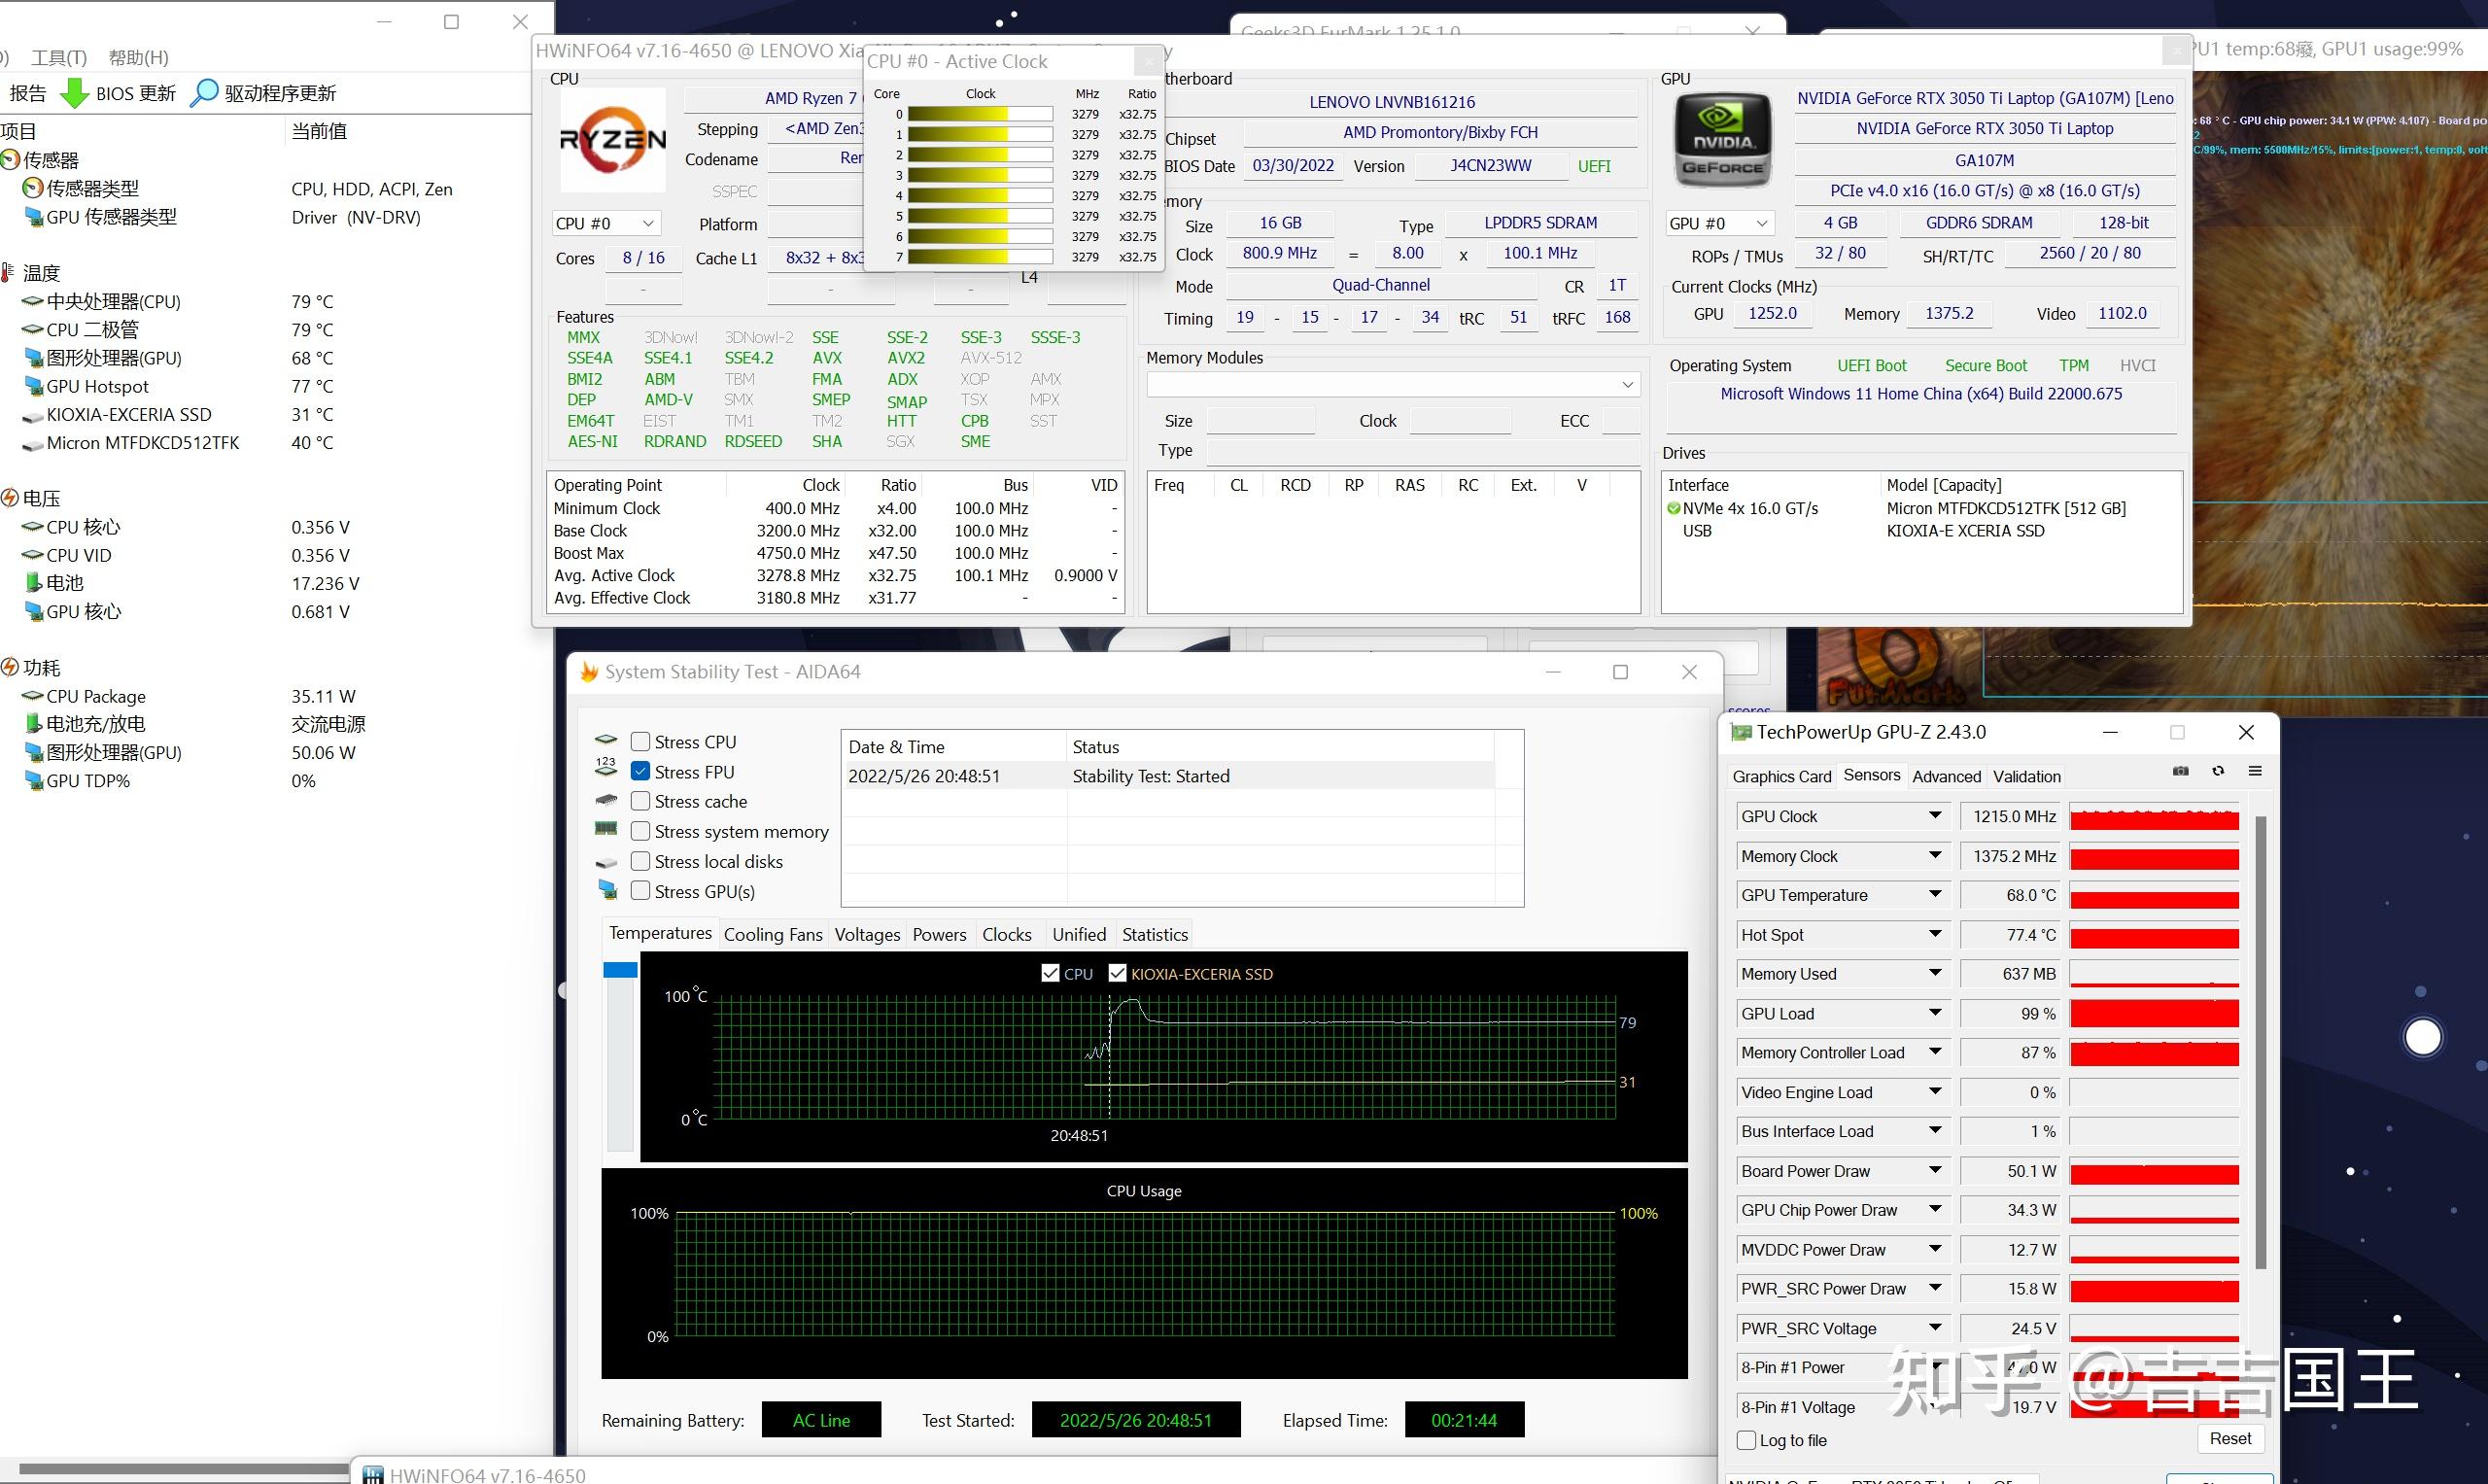Open the GPU Clock sensor dropdown arrow
The height and width of the screenshot is (1484, 2488).
click(1935, 816)
